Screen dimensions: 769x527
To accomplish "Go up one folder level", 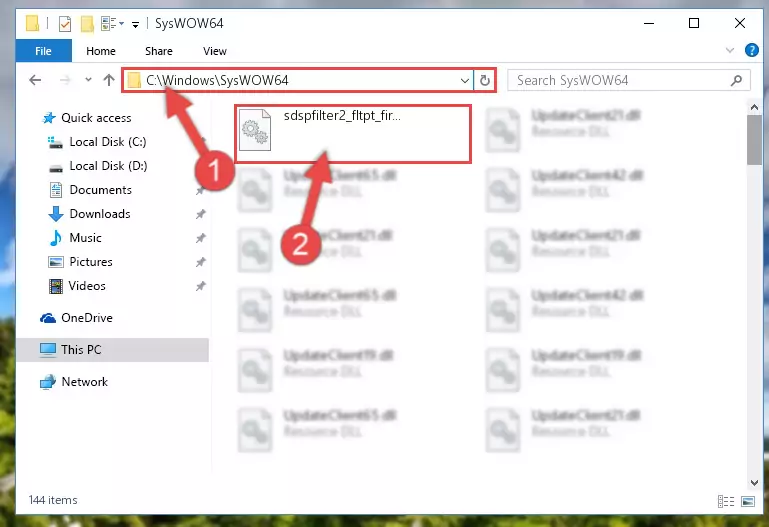I will point(109,80).
